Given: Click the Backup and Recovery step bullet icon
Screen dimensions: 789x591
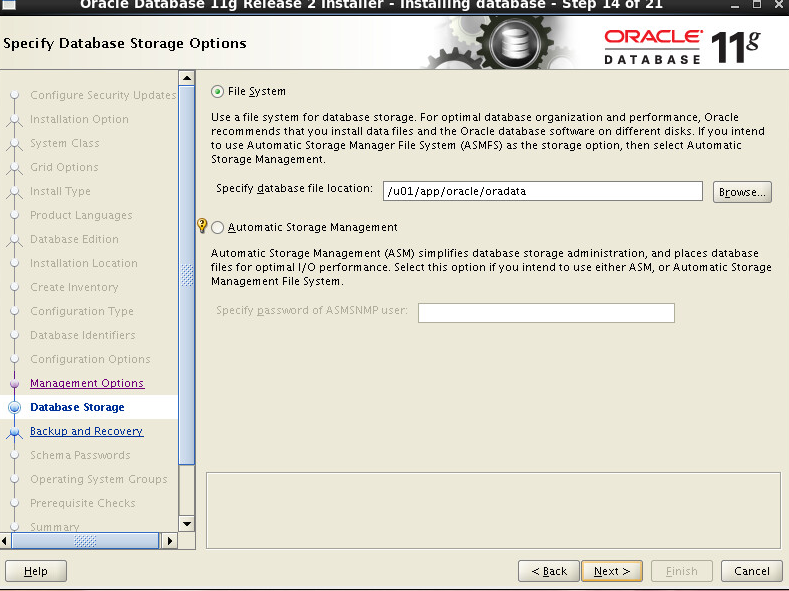Looking at the screenshot, I should click(15, 432).
